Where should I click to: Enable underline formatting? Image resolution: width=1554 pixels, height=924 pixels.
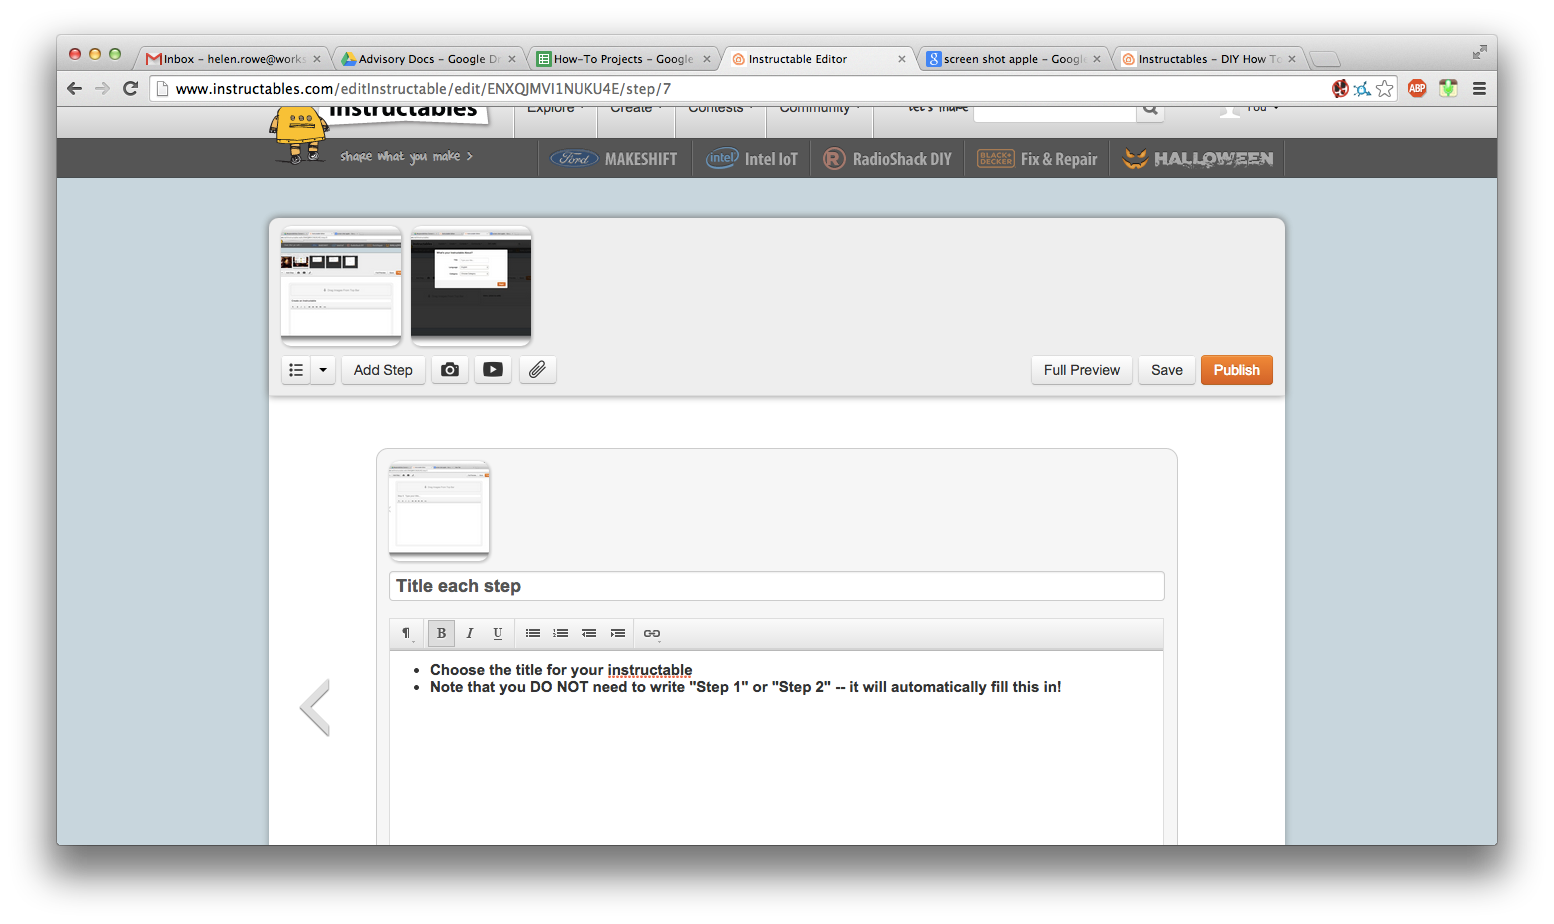click(497, 632)
